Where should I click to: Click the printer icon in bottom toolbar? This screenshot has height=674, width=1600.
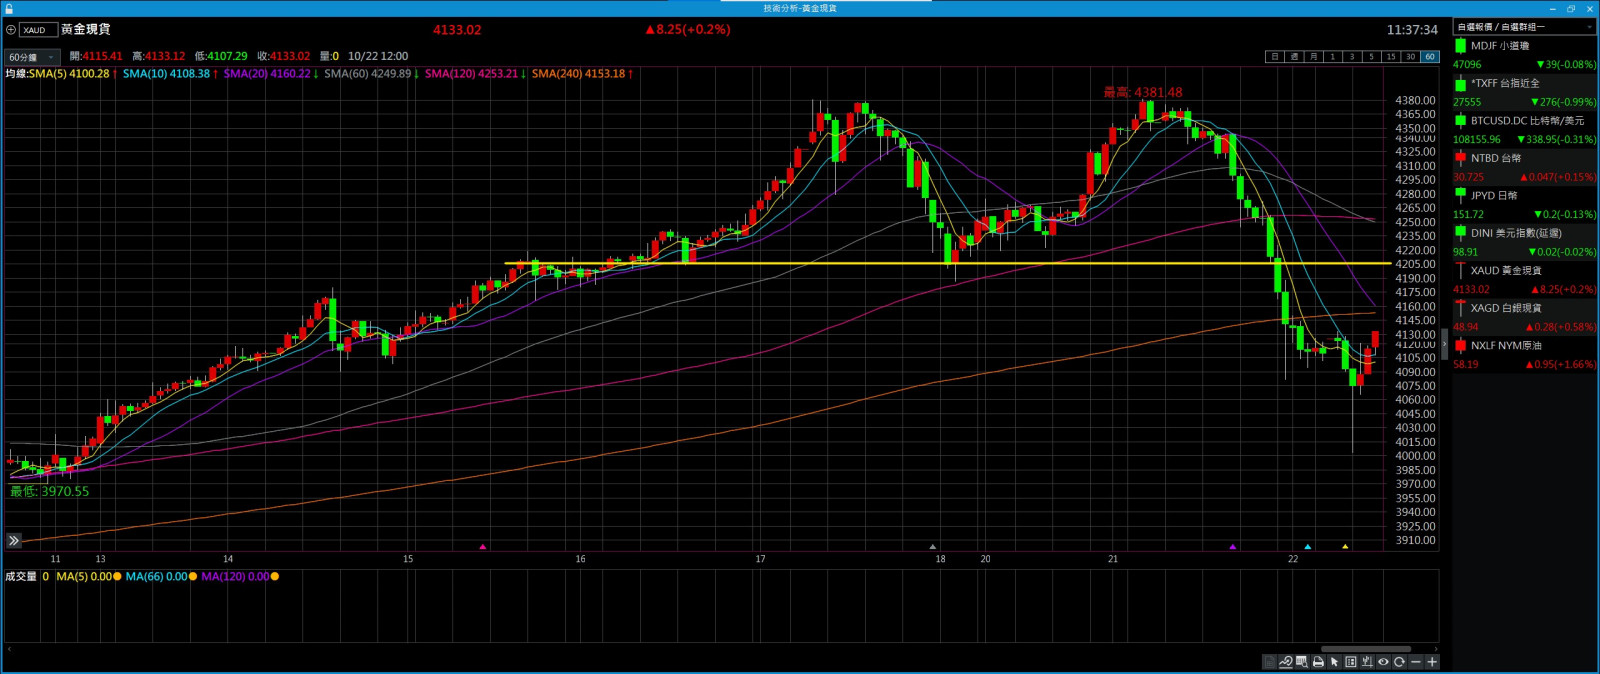pyautogui.click(x=1318, y=662)
